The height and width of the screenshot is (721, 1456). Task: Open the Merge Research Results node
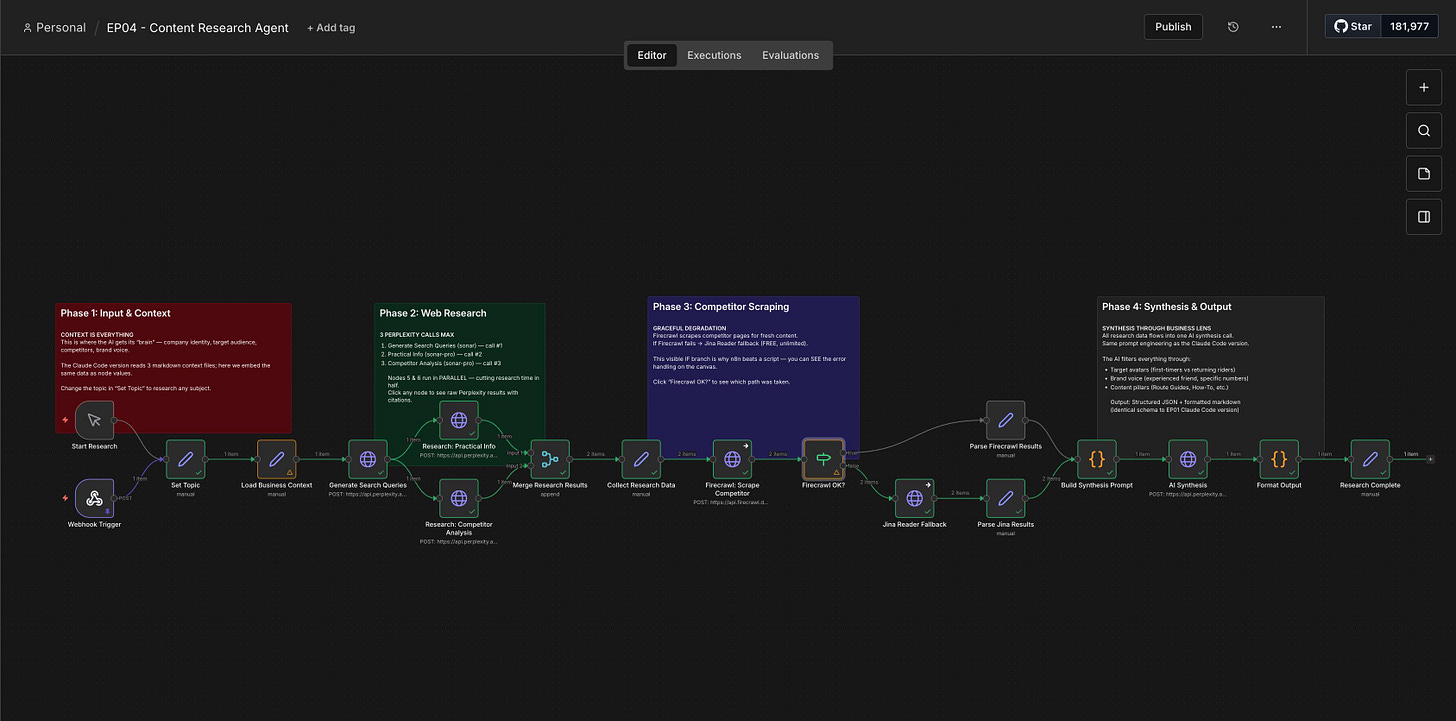549,460
